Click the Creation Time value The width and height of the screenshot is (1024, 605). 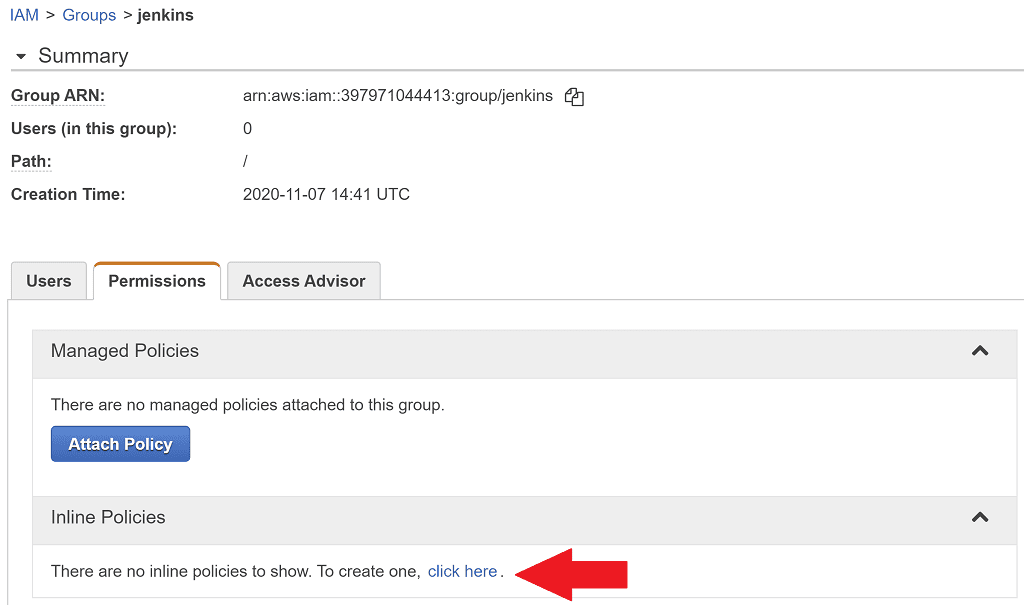coord(326,194)
